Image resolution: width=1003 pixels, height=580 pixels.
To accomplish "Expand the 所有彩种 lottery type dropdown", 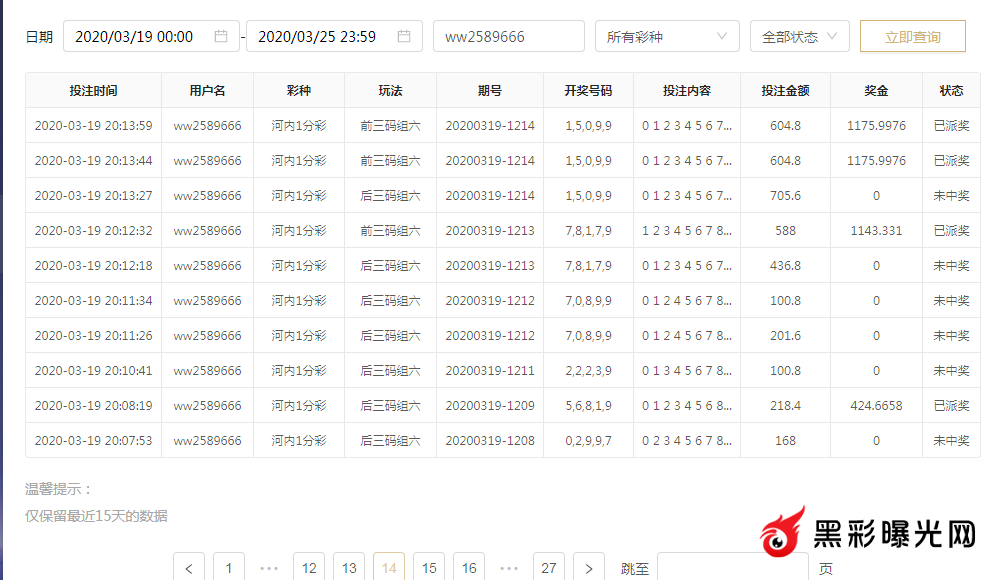I will 666,37.
